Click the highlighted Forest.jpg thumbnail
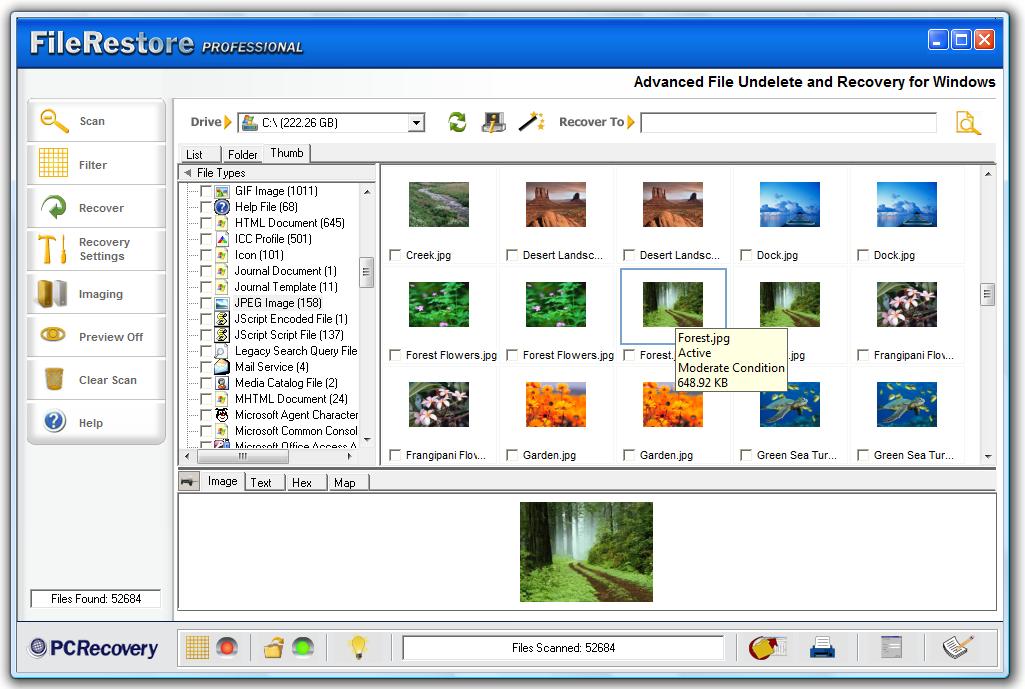Viewport: 1025px width, 689px height. 673,305
